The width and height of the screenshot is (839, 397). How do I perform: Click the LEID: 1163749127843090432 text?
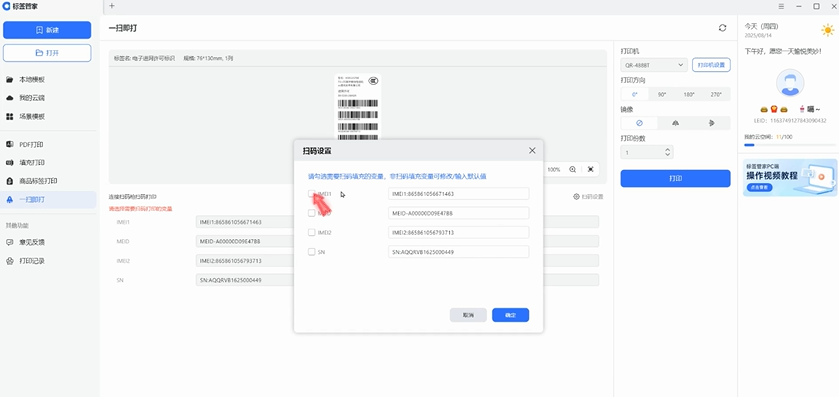coord(790,121)
